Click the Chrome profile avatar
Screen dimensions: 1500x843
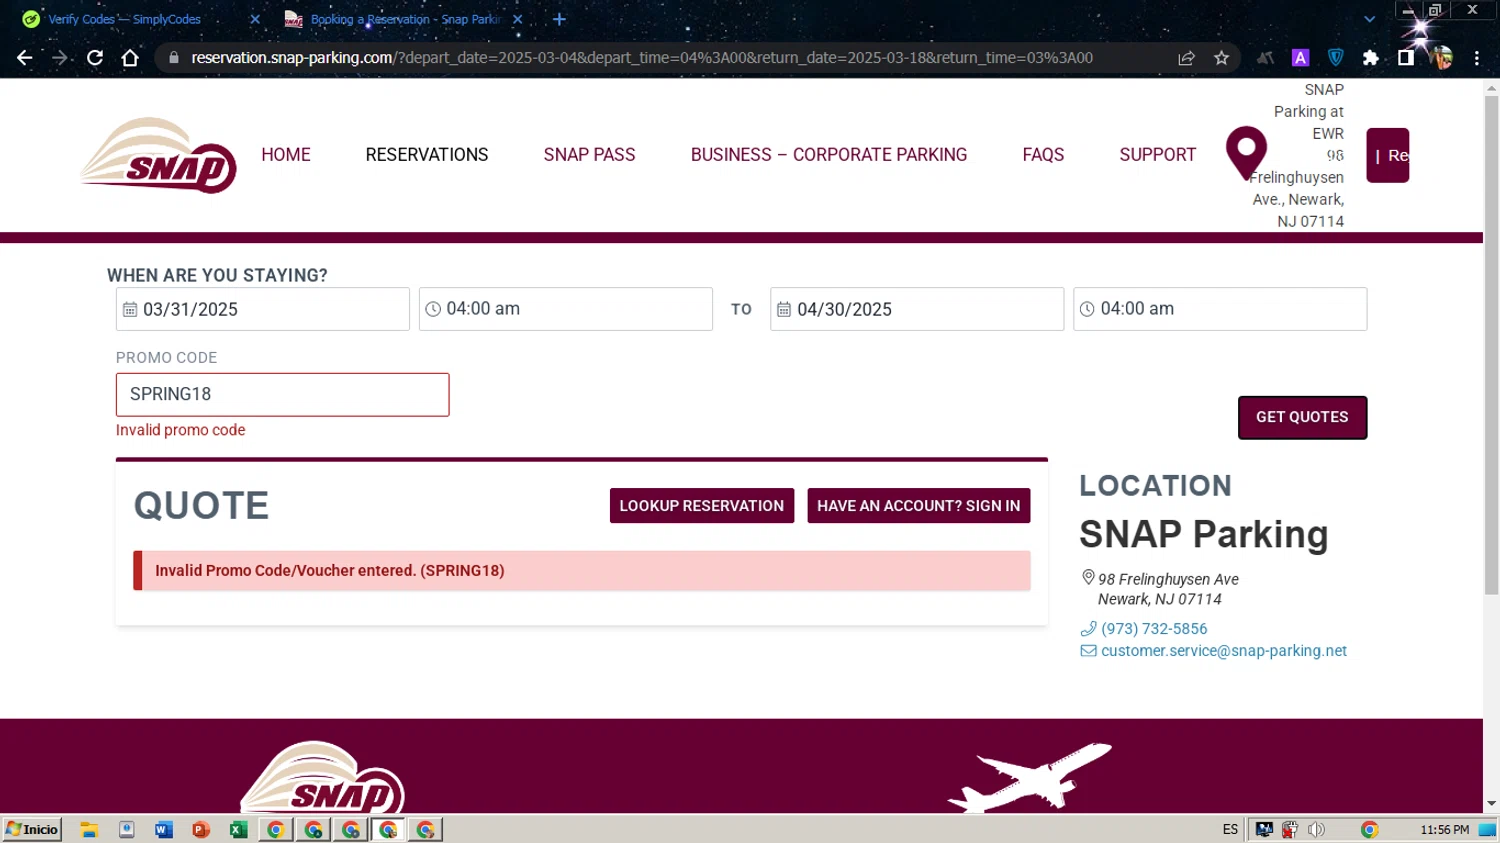(x=1441, y=58)
